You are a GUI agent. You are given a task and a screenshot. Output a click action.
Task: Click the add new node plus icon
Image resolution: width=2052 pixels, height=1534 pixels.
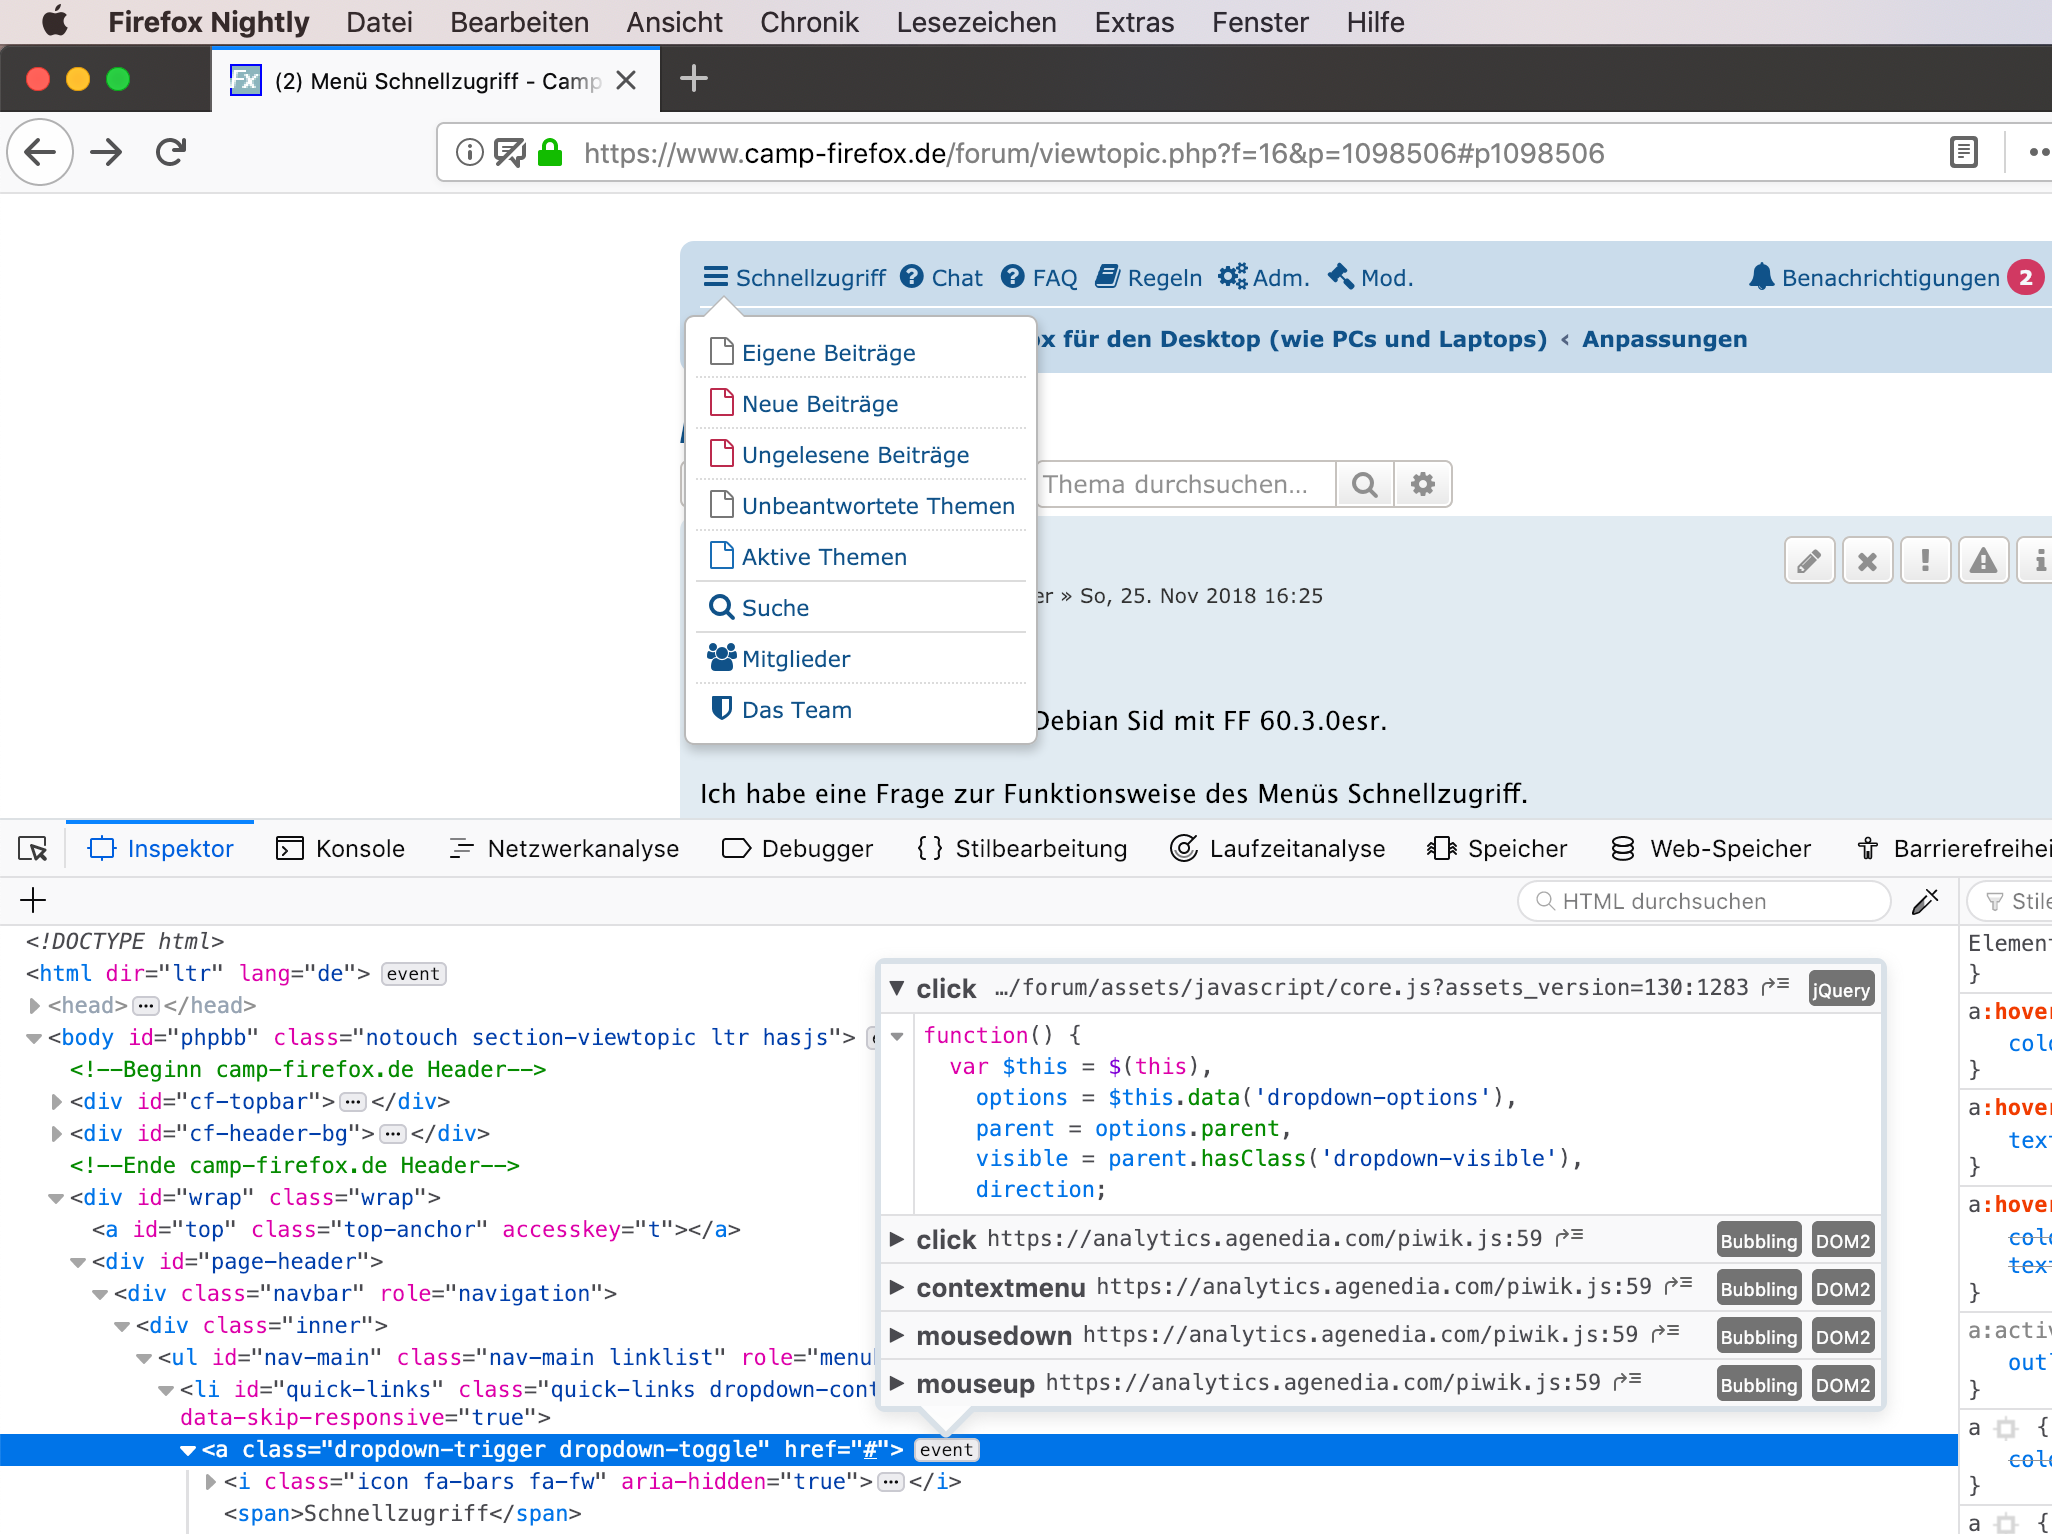33,901
